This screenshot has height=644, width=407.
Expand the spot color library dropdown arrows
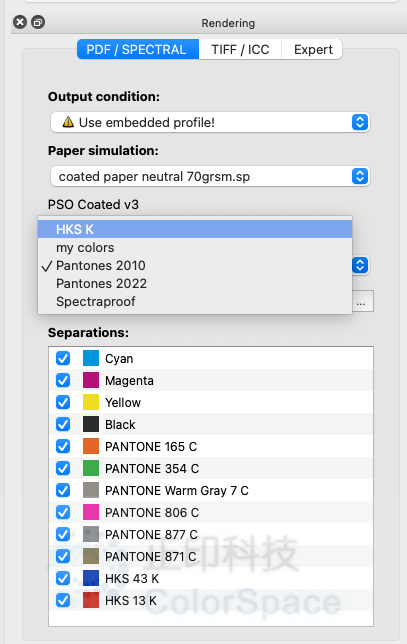pyautogui.click(x=360, y=265)
